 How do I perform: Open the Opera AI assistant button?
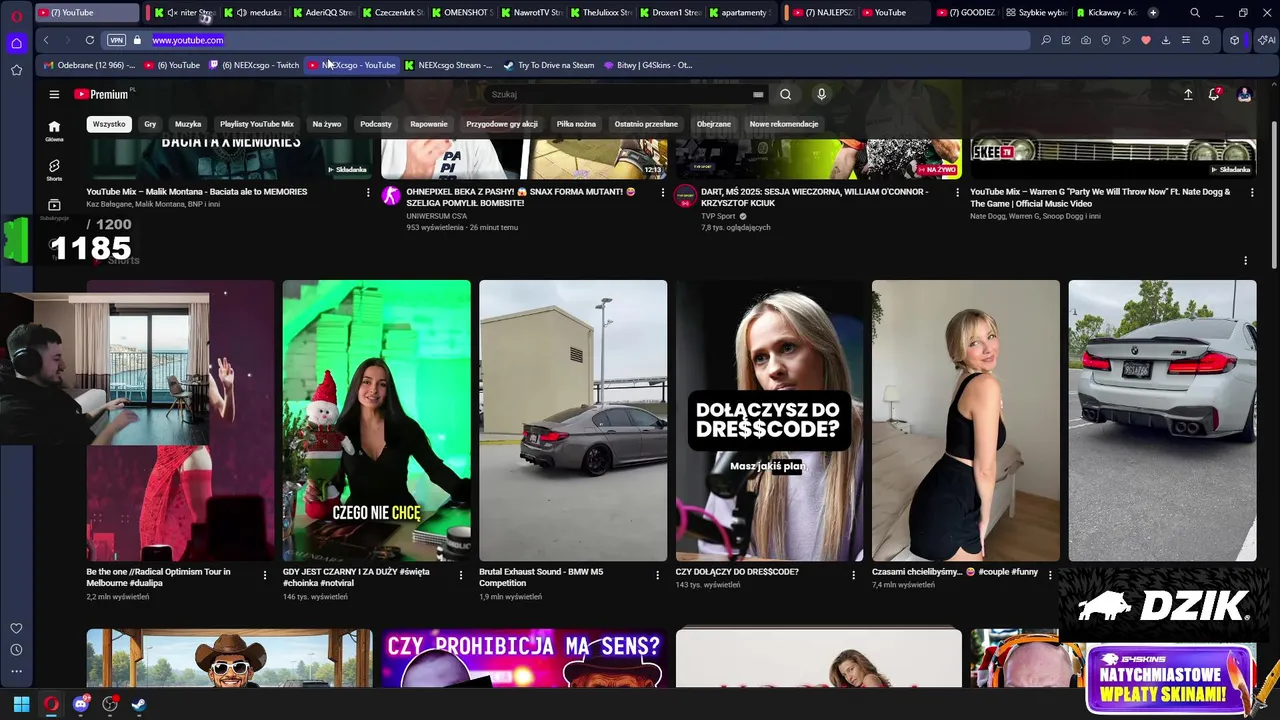[x=1266, y=40]
